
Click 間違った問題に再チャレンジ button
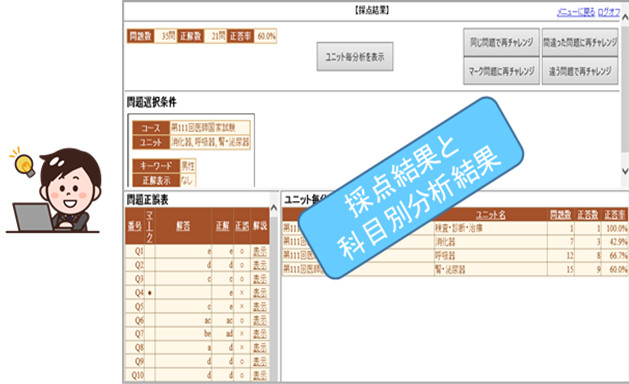[x=580, y=42]
